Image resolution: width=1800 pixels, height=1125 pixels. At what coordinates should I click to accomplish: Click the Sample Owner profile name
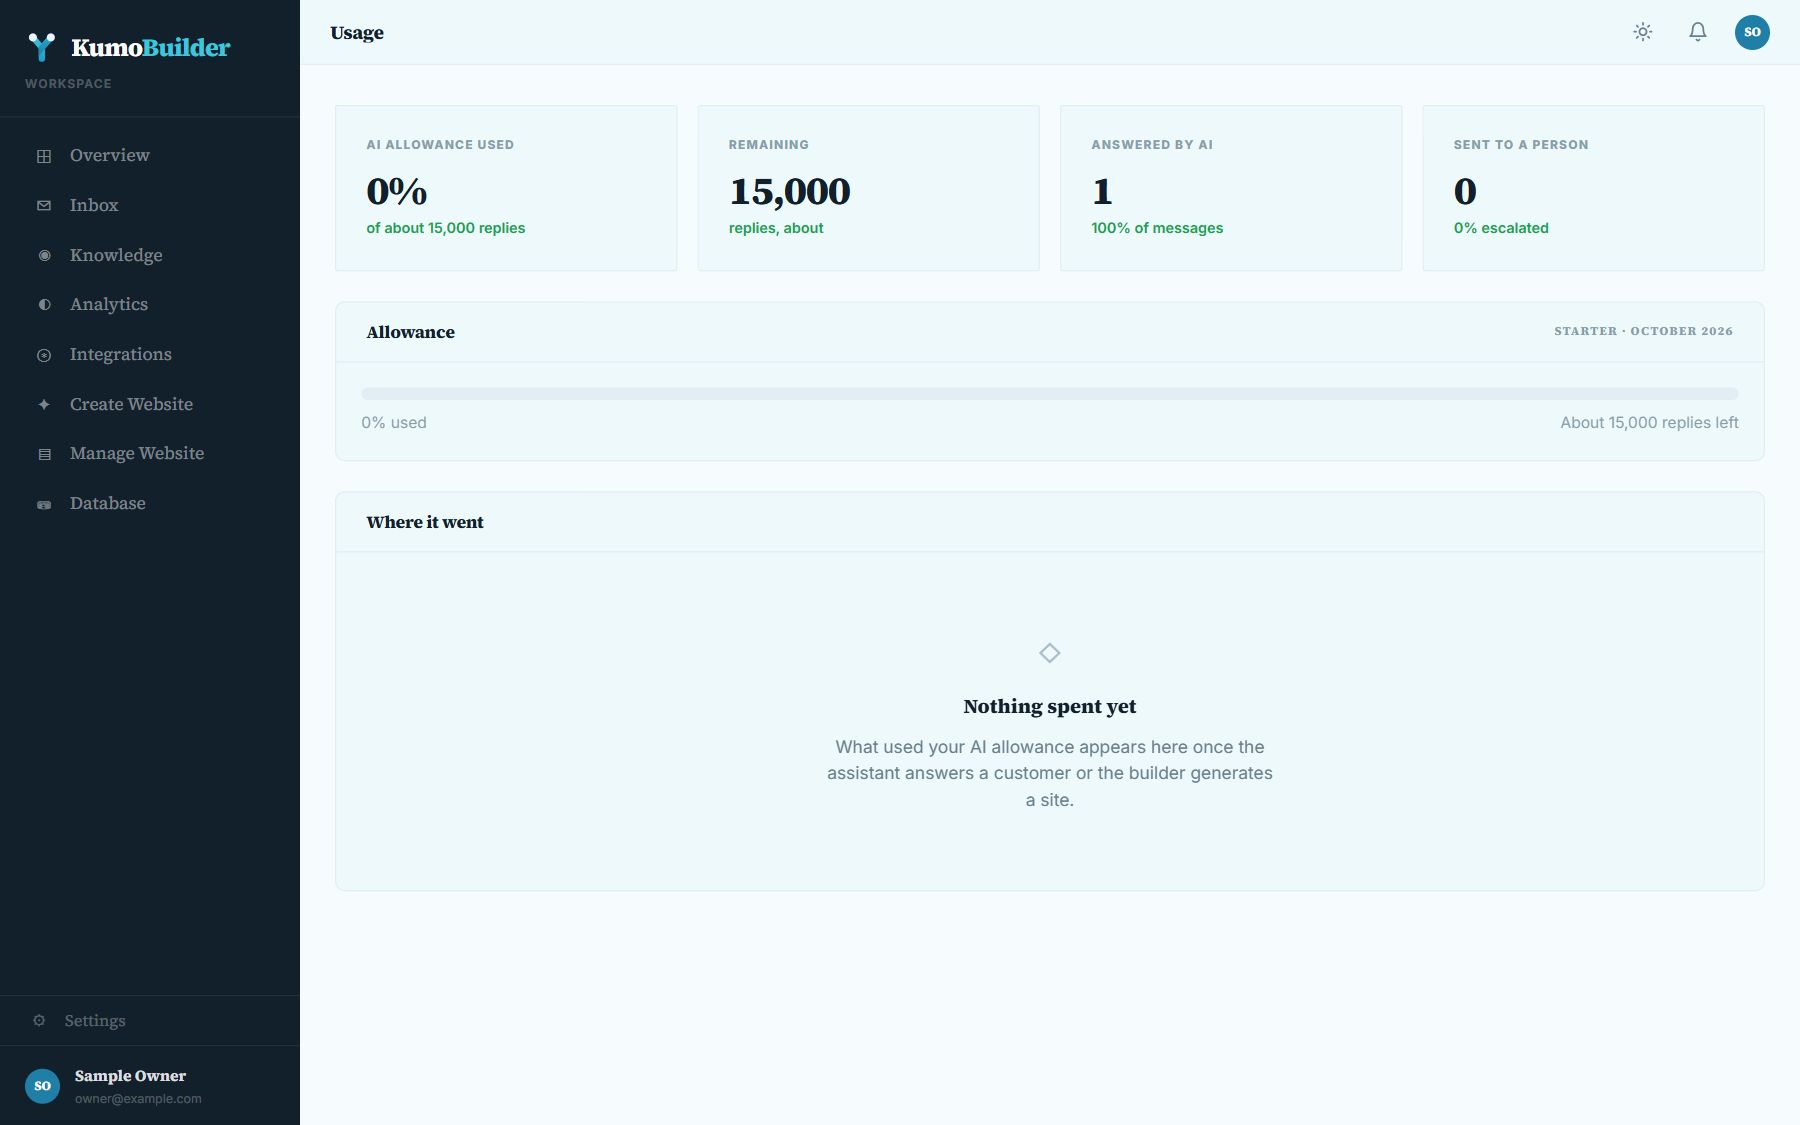coord(130,1076)
